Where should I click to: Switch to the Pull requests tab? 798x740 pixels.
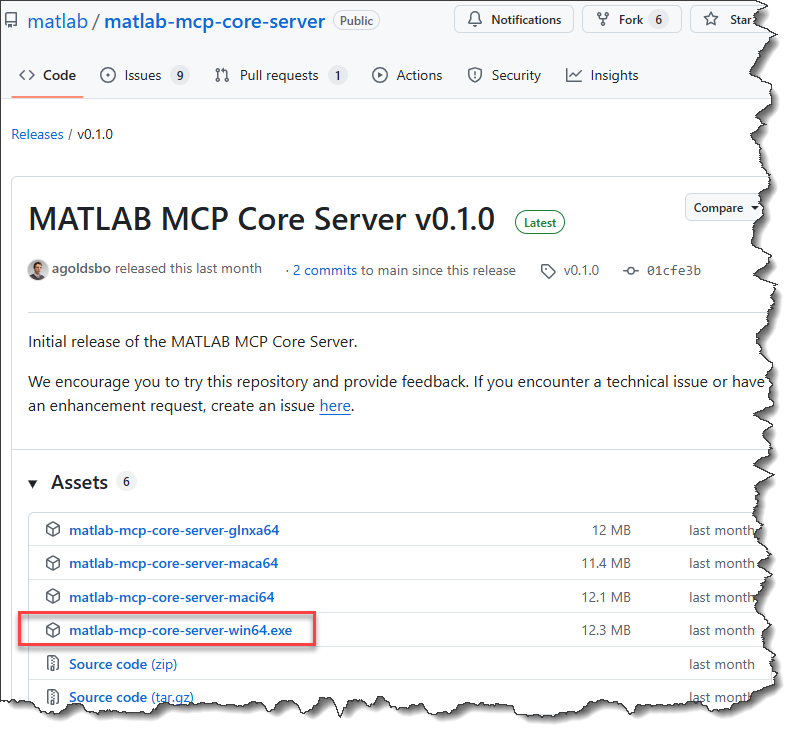tap(279, 75)
